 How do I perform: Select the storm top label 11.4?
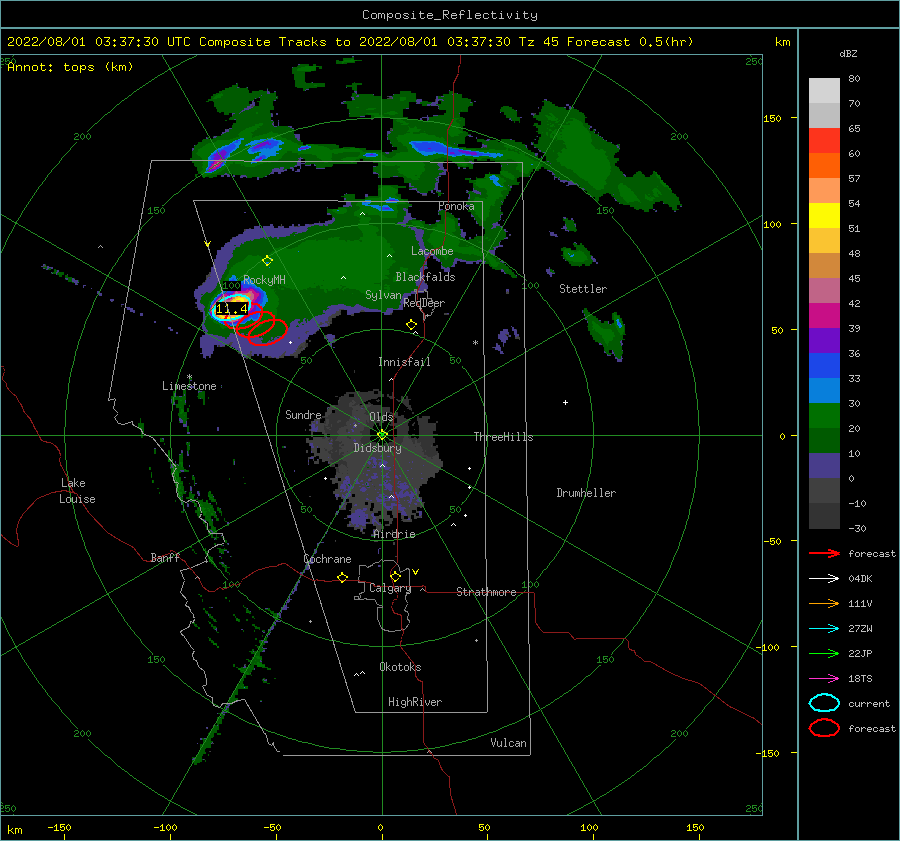click(232, 309)
